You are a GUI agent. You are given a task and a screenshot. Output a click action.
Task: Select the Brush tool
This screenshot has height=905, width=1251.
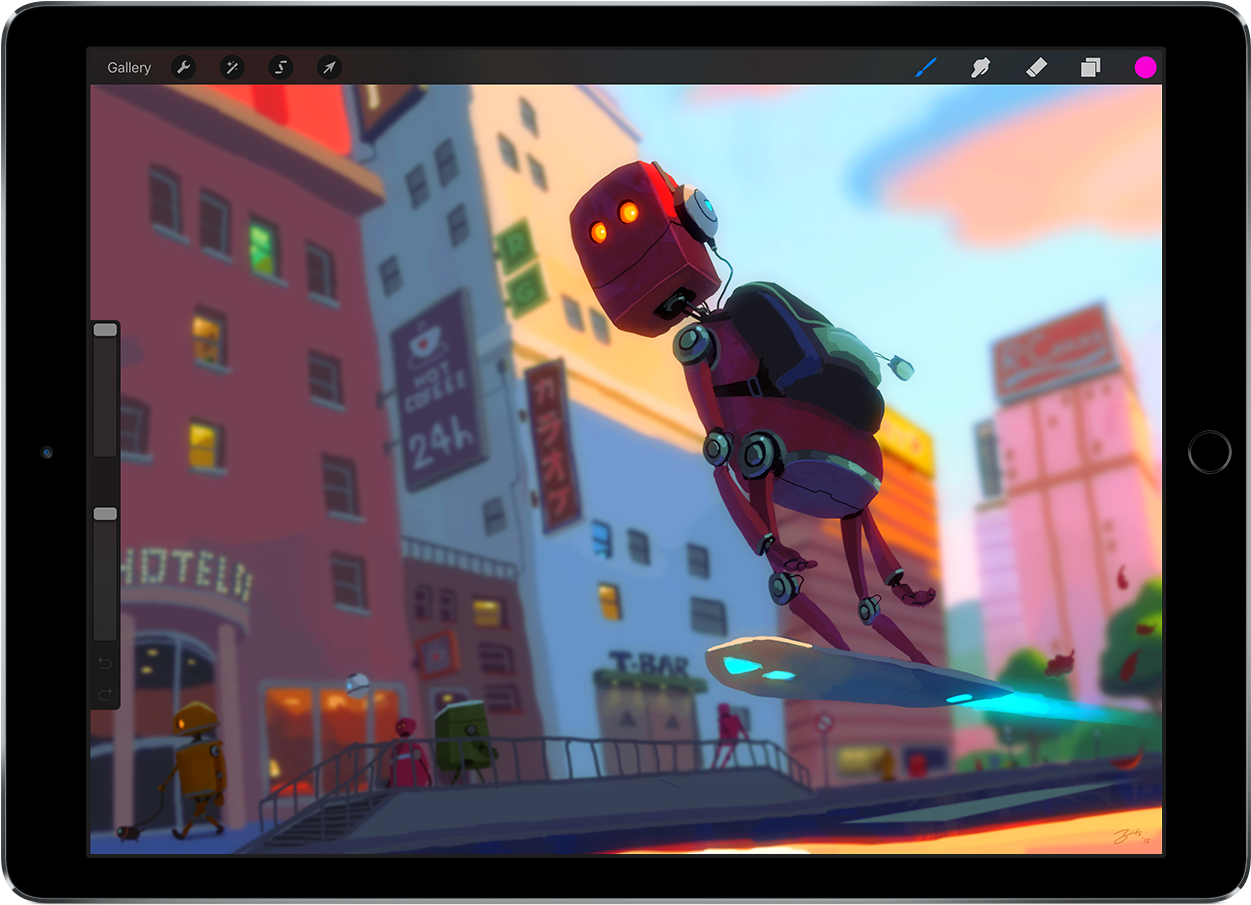click(926, 67)
